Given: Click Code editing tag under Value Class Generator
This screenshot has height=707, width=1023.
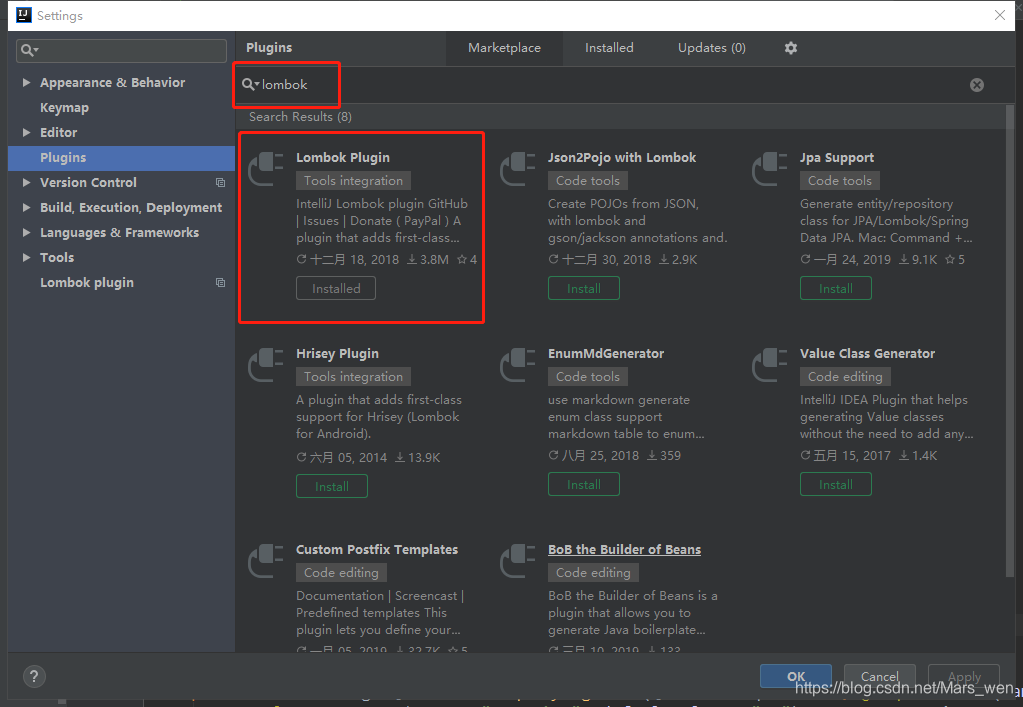Looking at the screenshot, I should 845,376.
